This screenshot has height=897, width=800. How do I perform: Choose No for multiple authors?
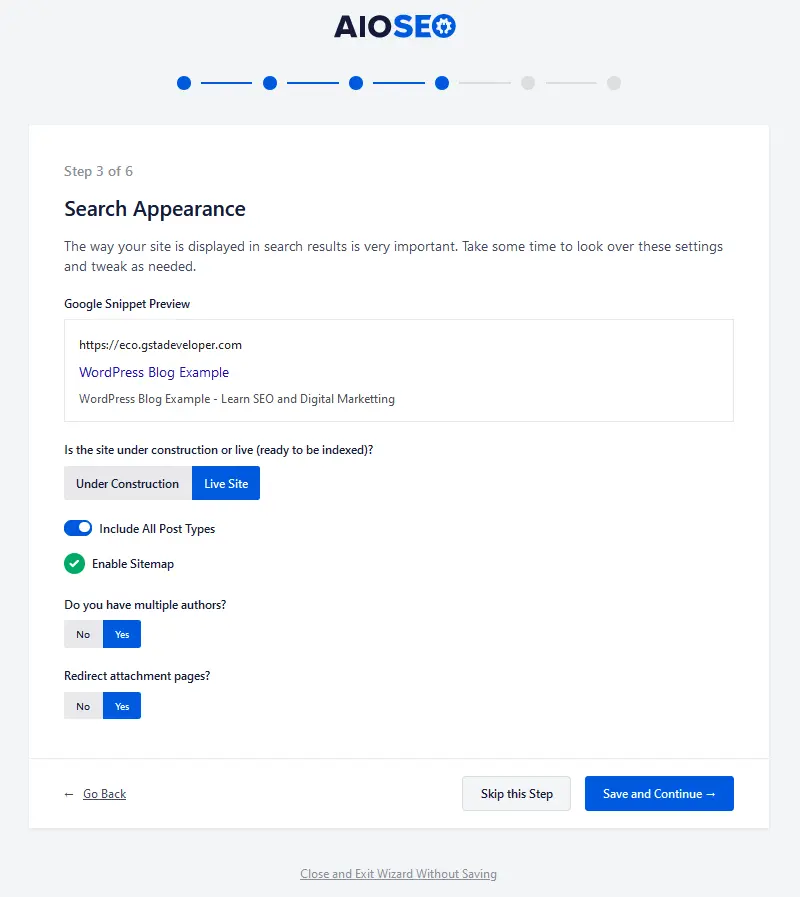[84, 634]
